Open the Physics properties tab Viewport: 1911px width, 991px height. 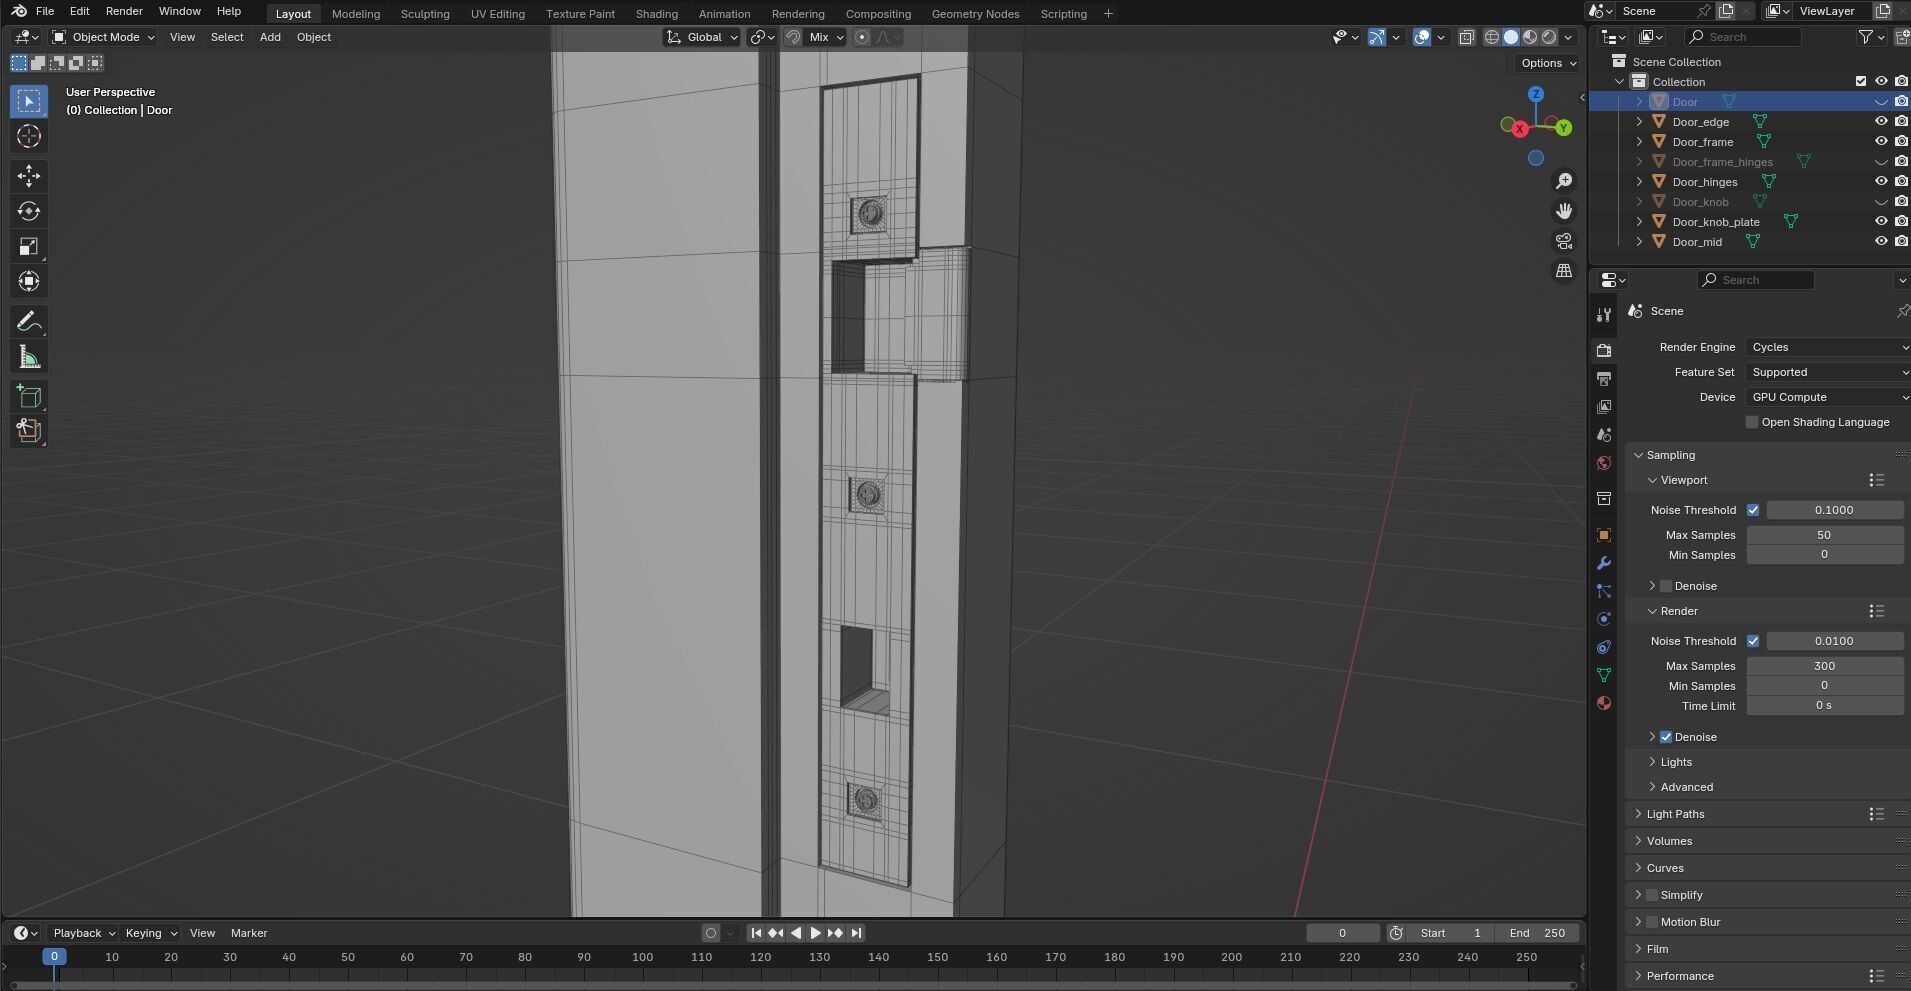pos(1604,619)
